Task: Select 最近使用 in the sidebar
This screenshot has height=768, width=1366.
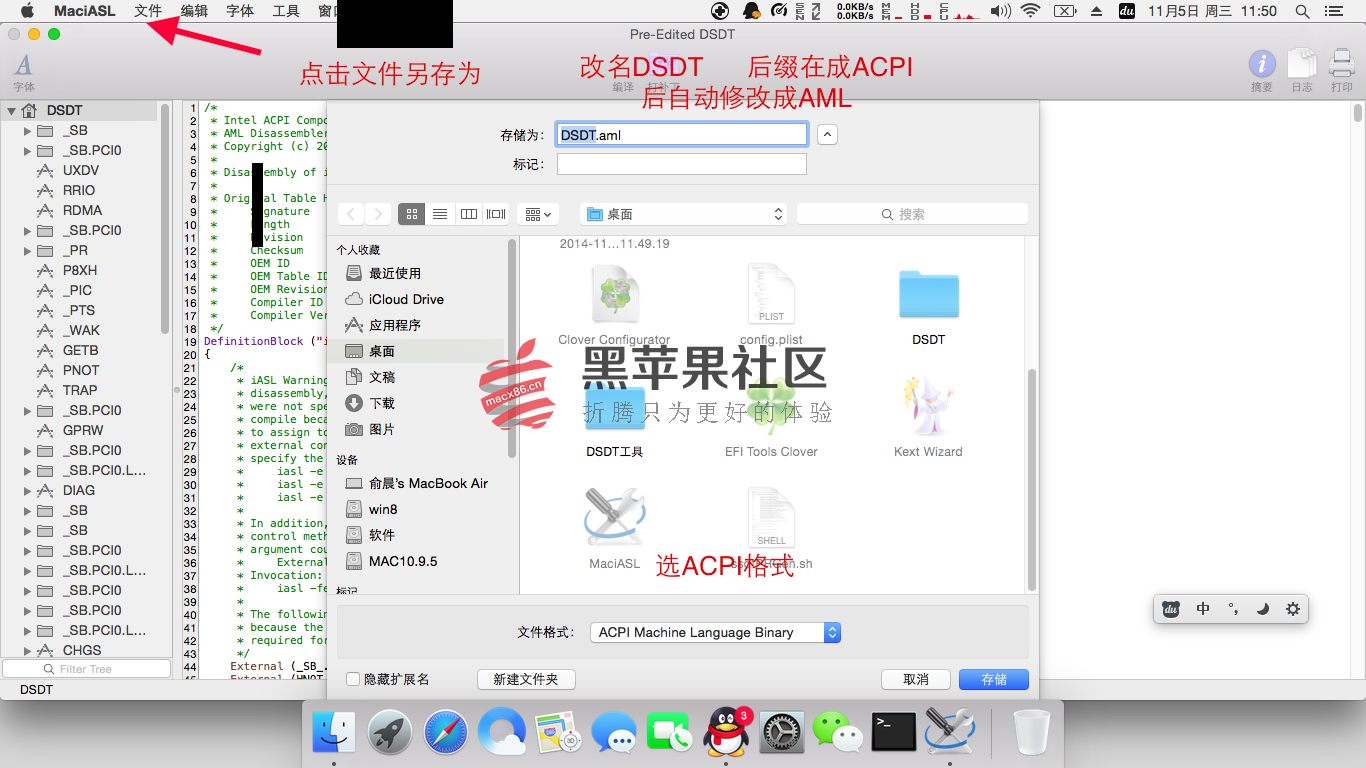Action: pyautogui.click(x=395, y=273)
